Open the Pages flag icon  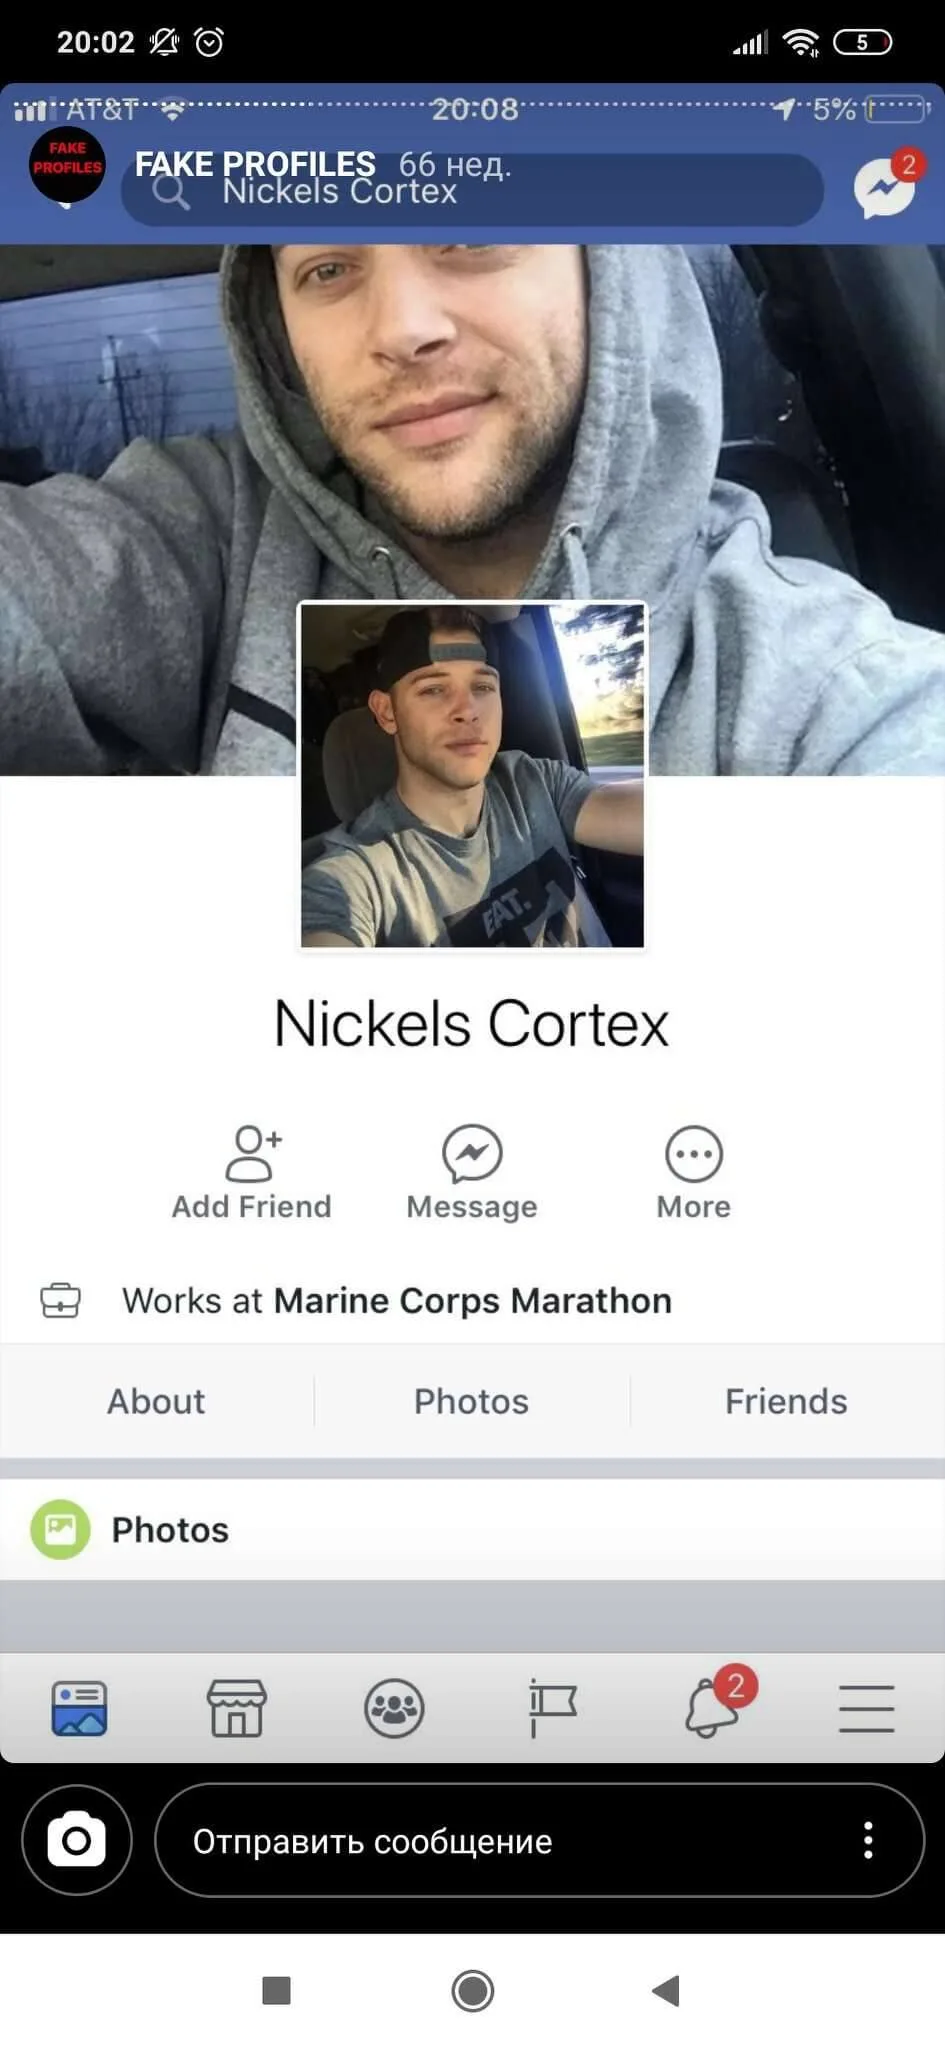(552, 1708)
